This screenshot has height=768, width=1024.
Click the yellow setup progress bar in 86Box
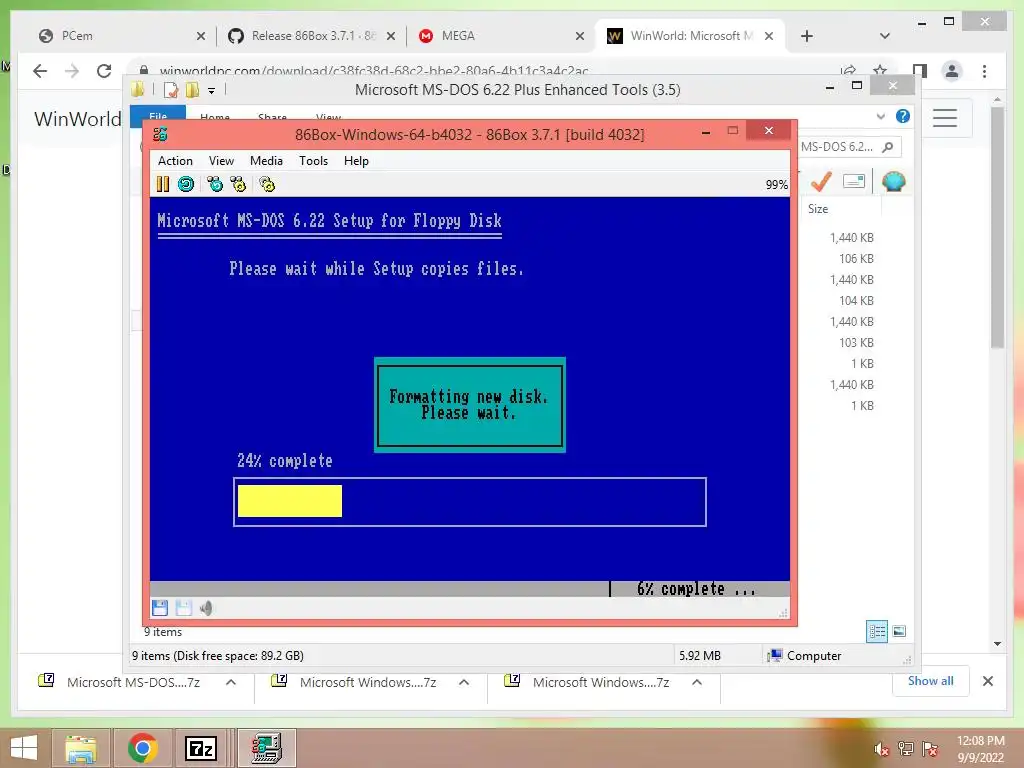pos(290,501)
